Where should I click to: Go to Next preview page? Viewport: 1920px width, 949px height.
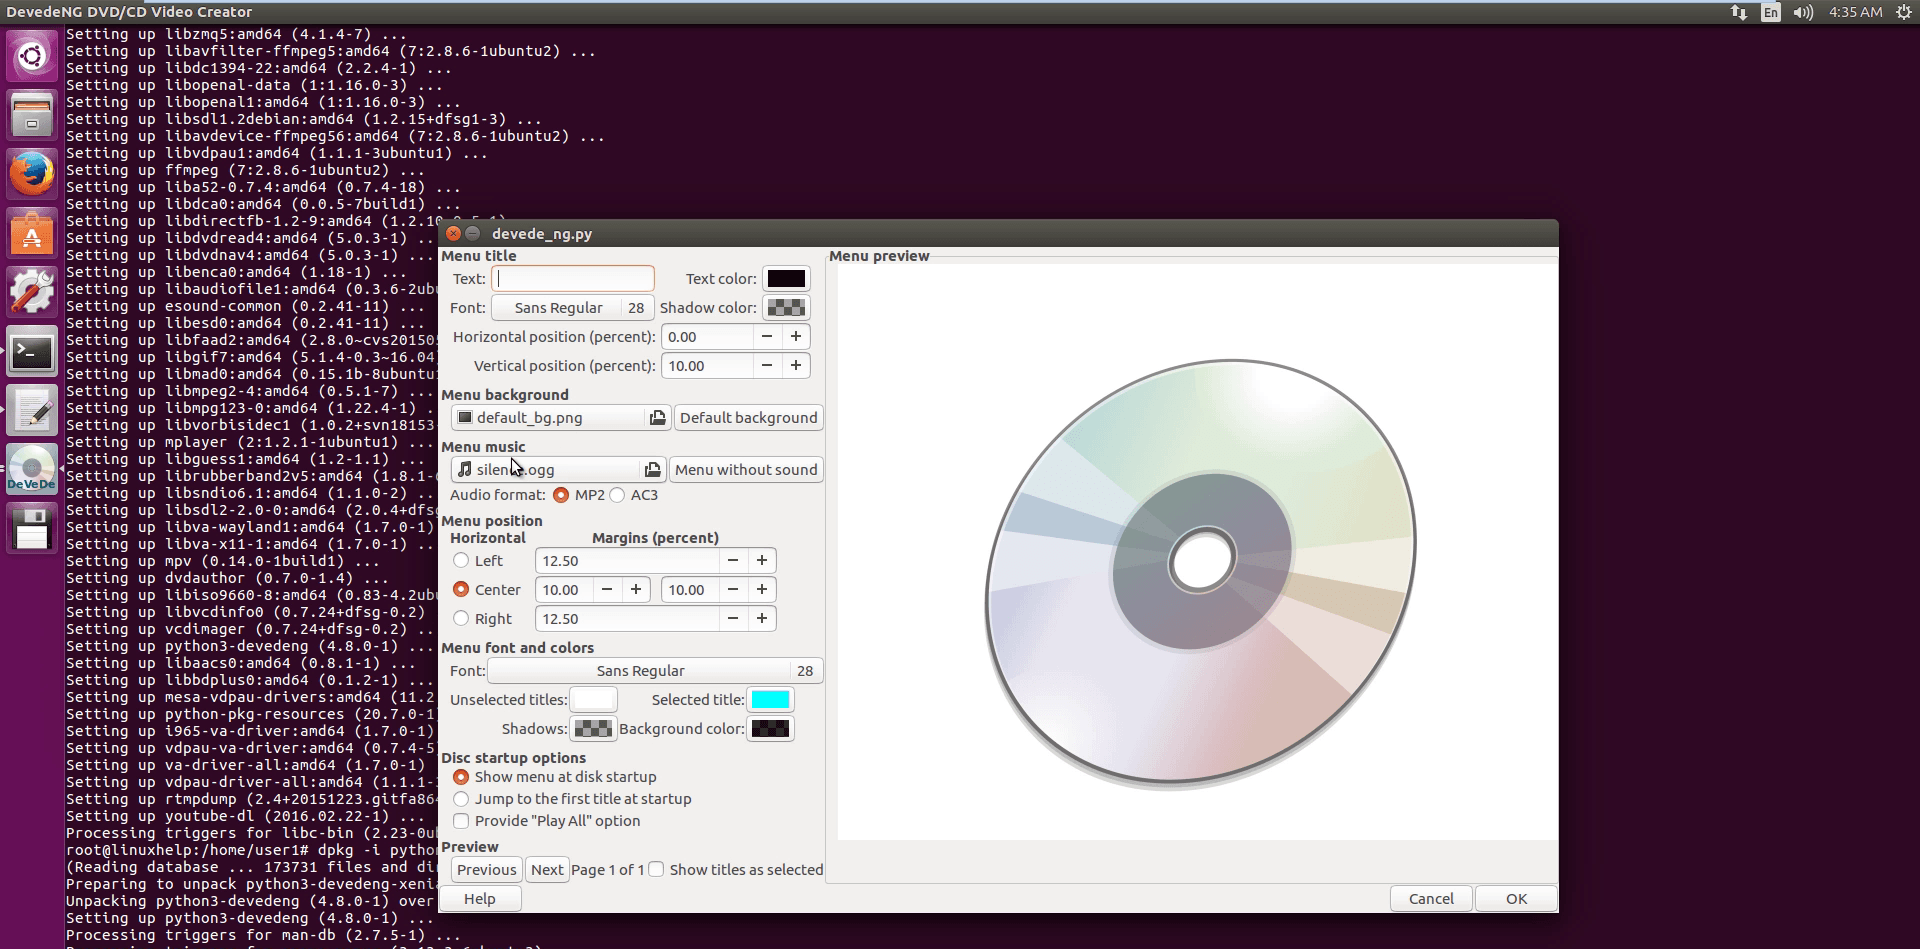point(547,870)
